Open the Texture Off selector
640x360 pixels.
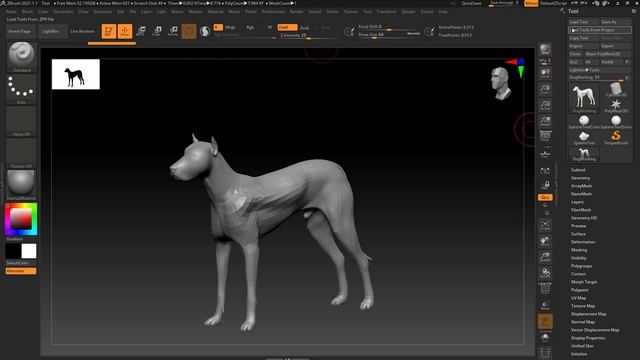[21, 153]
